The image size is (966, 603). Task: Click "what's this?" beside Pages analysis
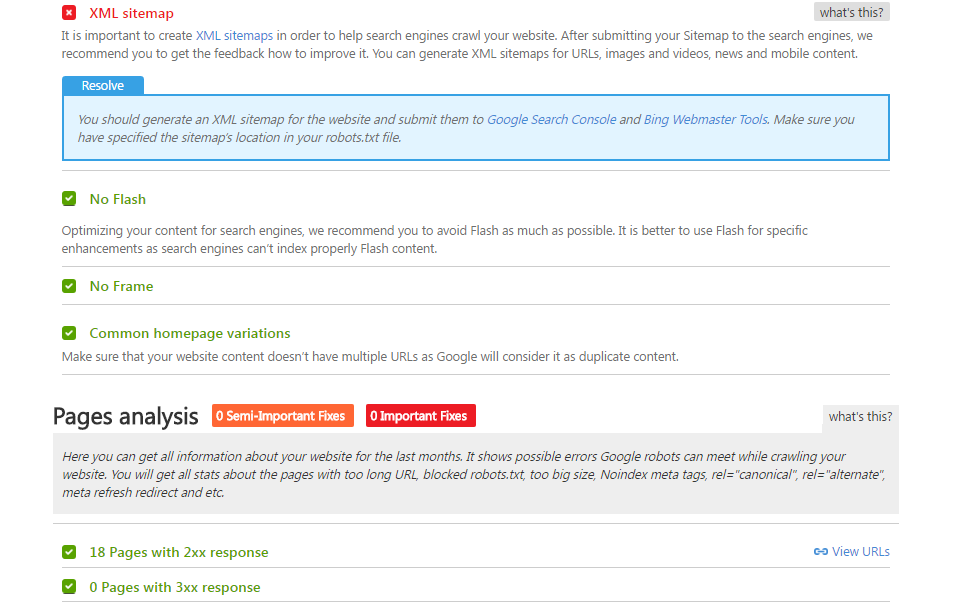(x=860, y=417)
